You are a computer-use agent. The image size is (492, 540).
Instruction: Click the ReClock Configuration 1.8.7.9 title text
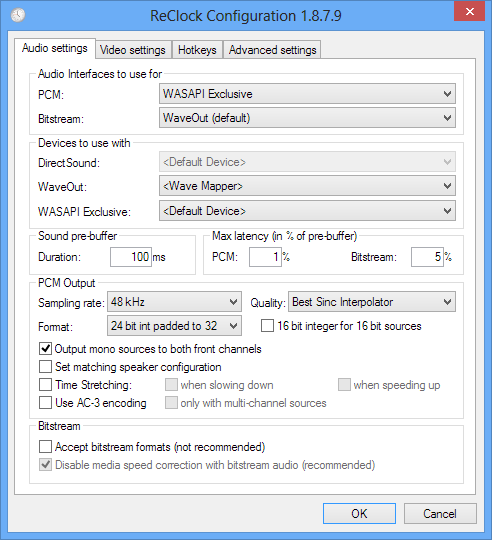[246, 16]
